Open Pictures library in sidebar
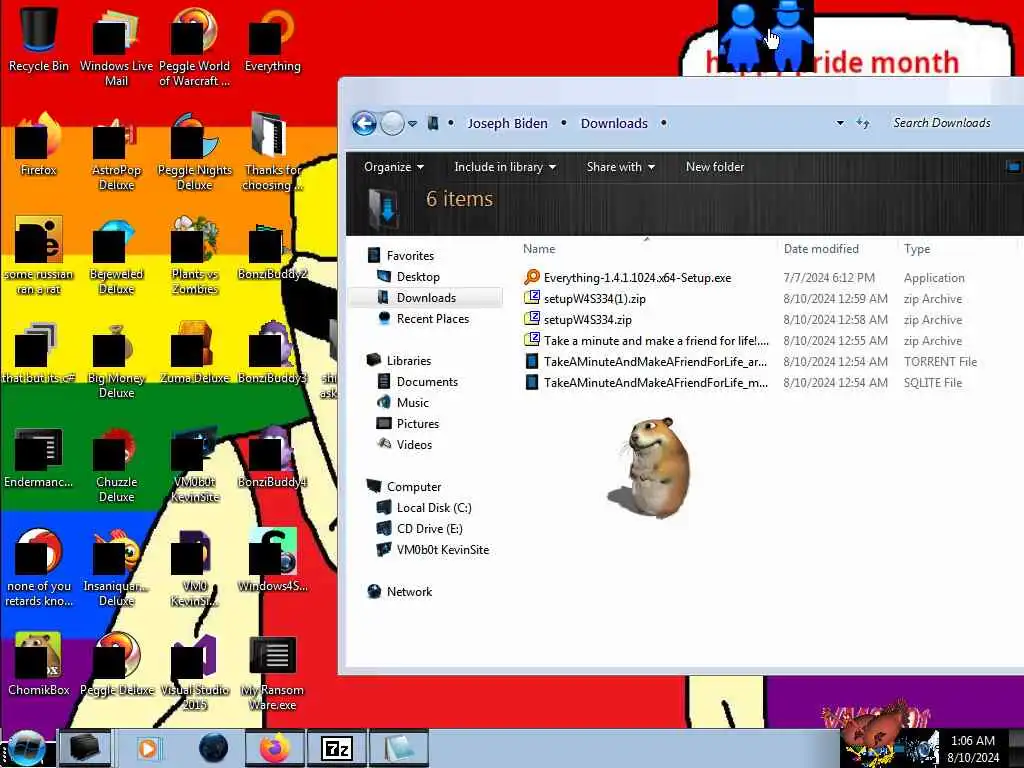1024x768 pixels. pos(408,424)
